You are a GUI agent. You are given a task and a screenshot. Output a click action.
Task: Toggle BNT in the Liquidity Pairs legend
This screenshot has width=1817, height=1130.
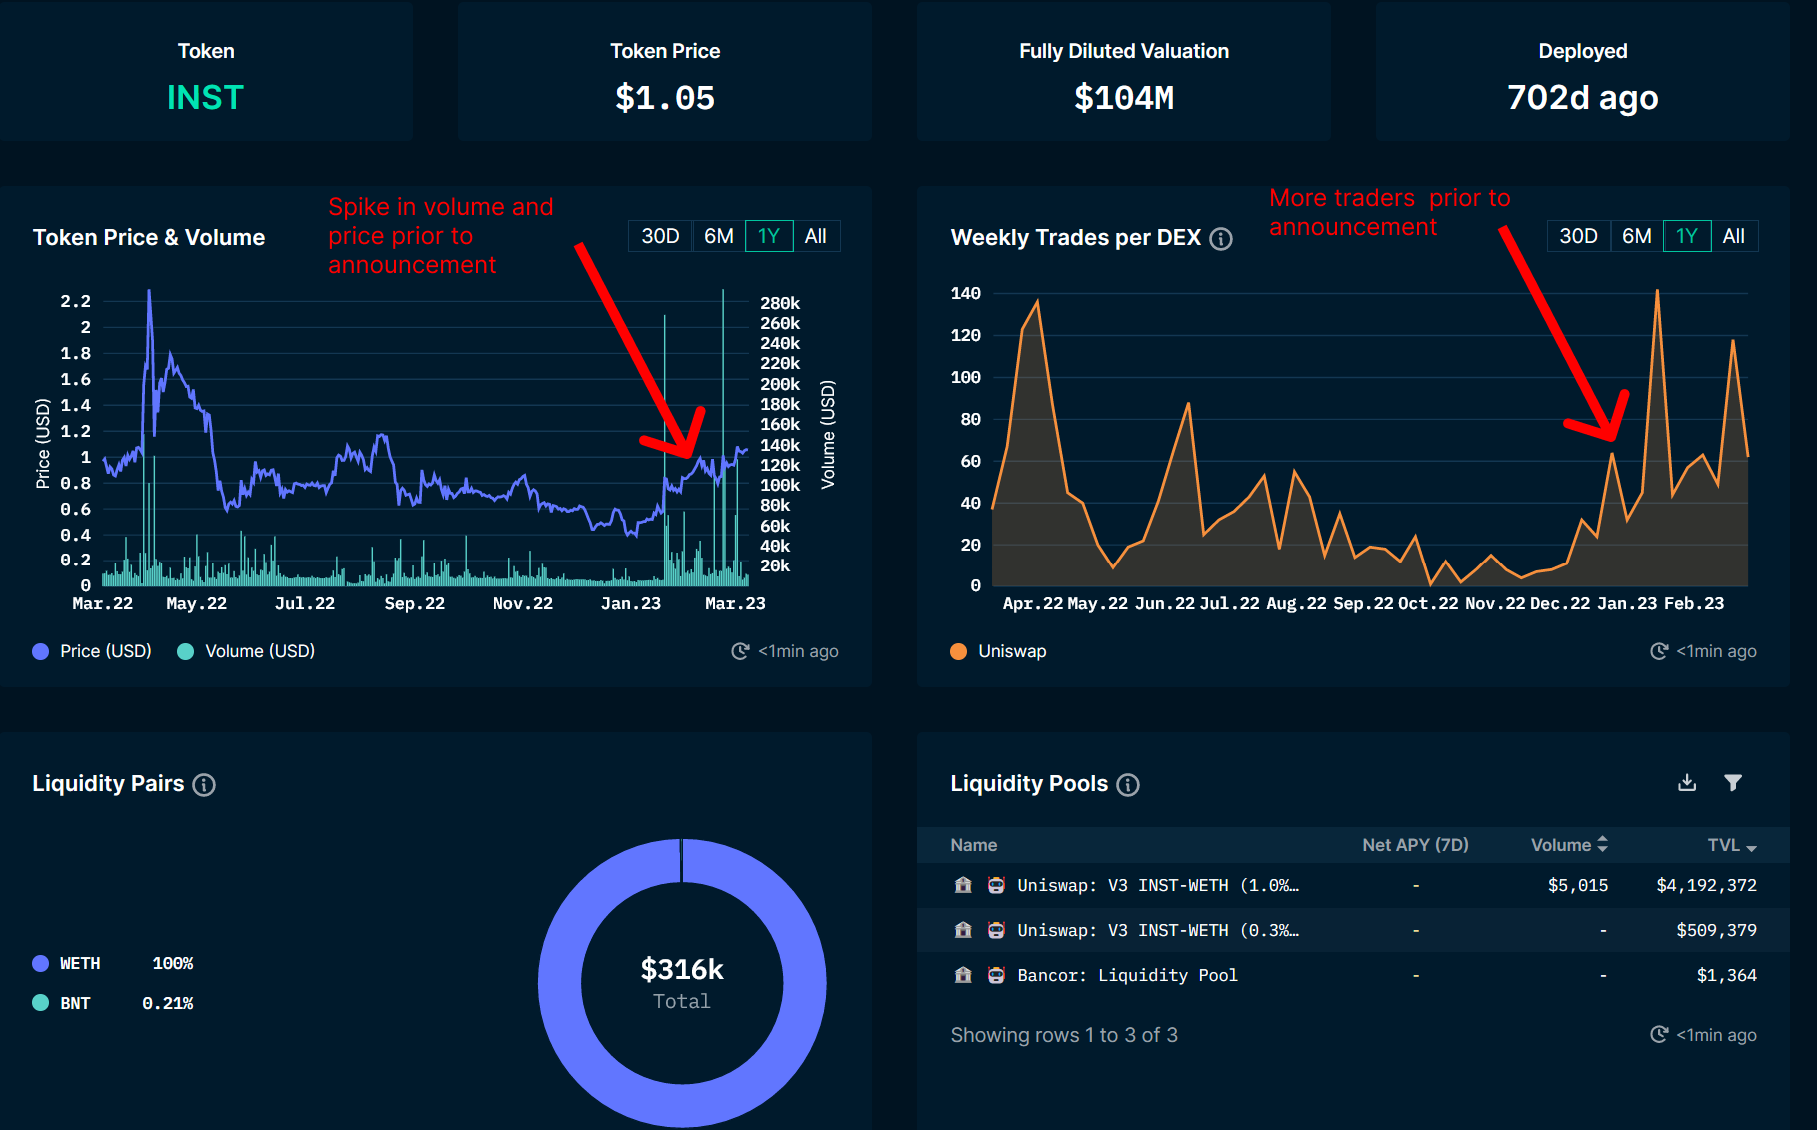pyautogui.click(x=61, y=1003)
